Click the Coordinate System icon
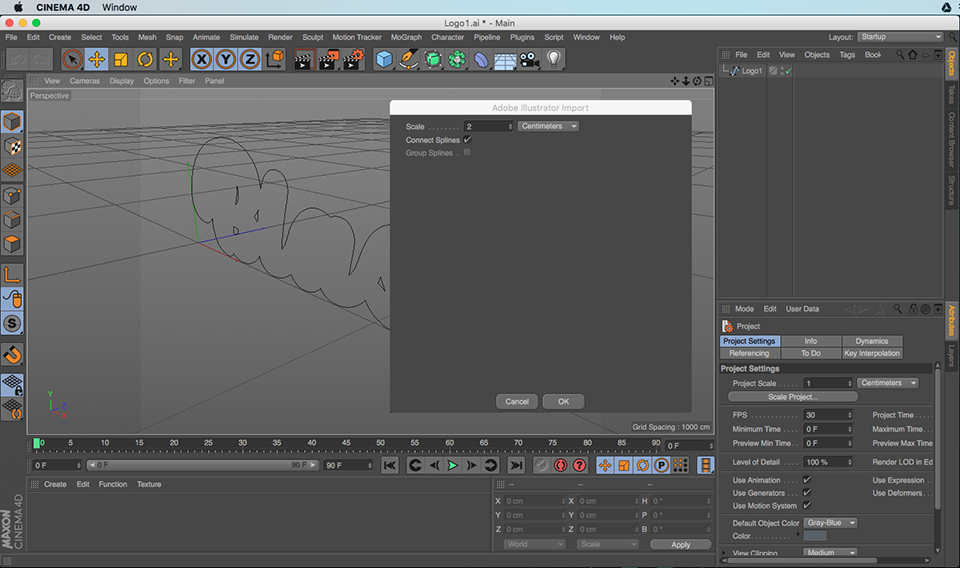This screenshot has height=568, width=960. [x=275, y=59]
